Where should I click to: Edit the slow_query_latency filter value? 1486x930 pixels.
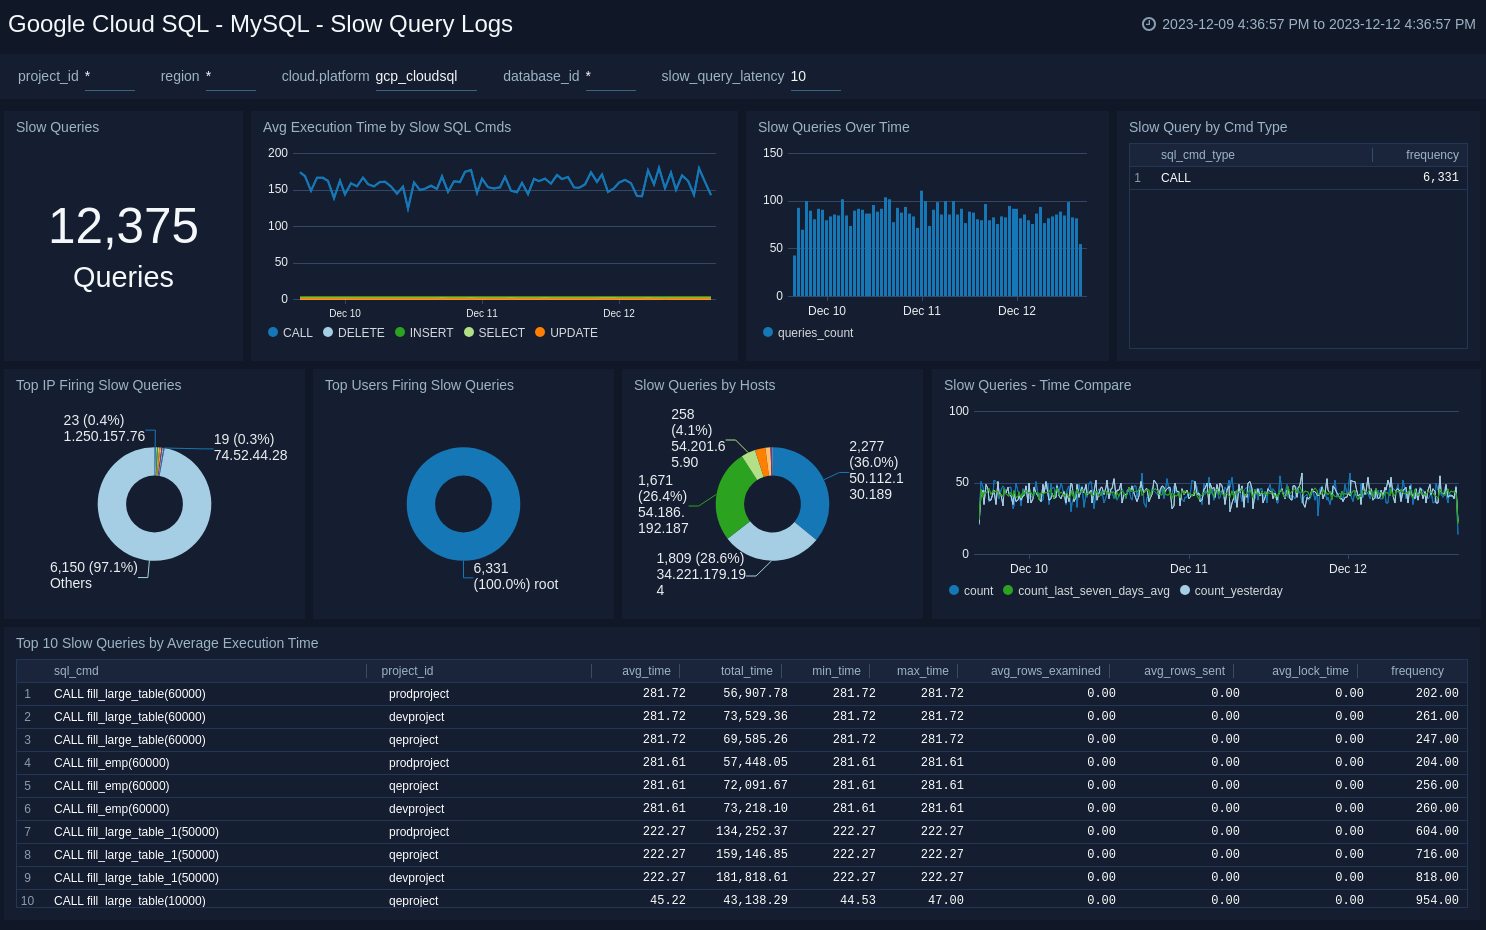tap(816, 76)
